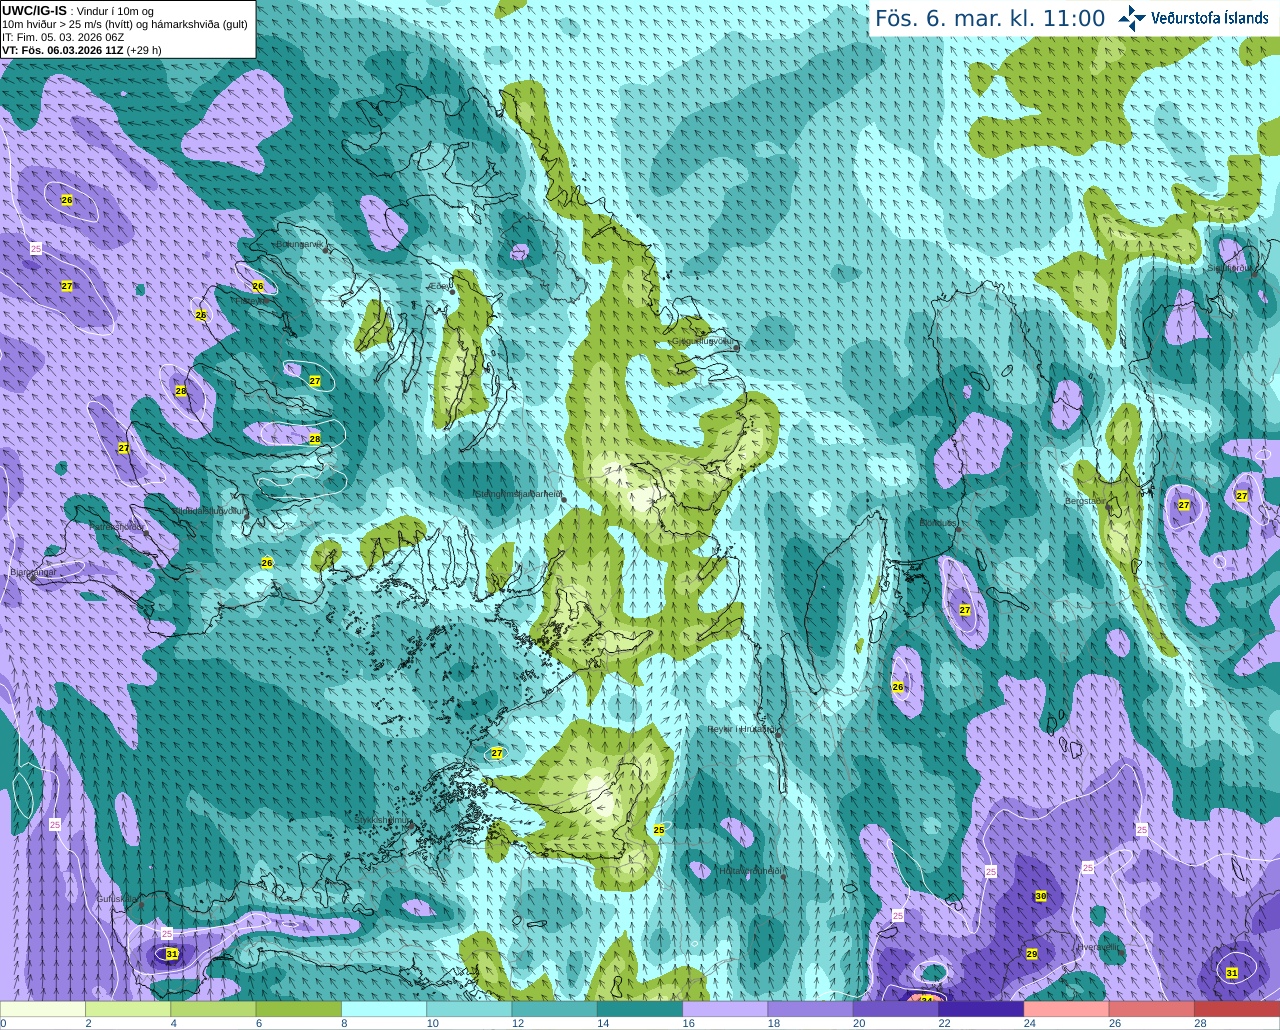Viewport: 1280px width, 1030px height.
Task: Click the legend scale number 12
Action: 518,1023
